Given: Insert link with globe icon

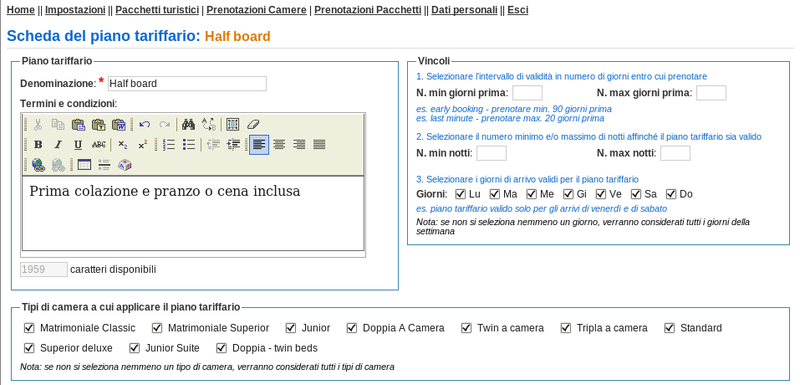Looking at the screenshot, I should (38, 165).
